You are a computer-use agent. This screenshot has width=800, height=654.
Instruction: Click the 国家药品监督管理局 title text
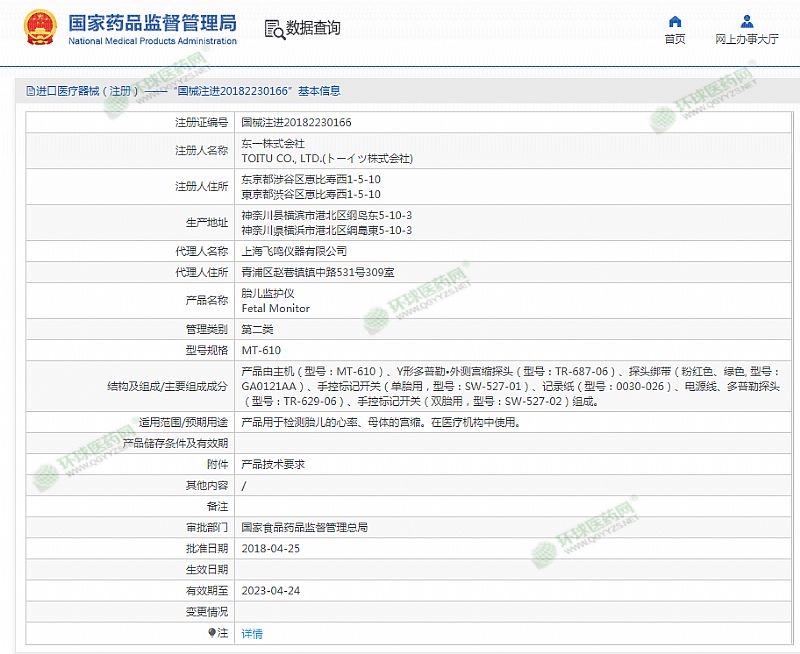pos(153,22)
